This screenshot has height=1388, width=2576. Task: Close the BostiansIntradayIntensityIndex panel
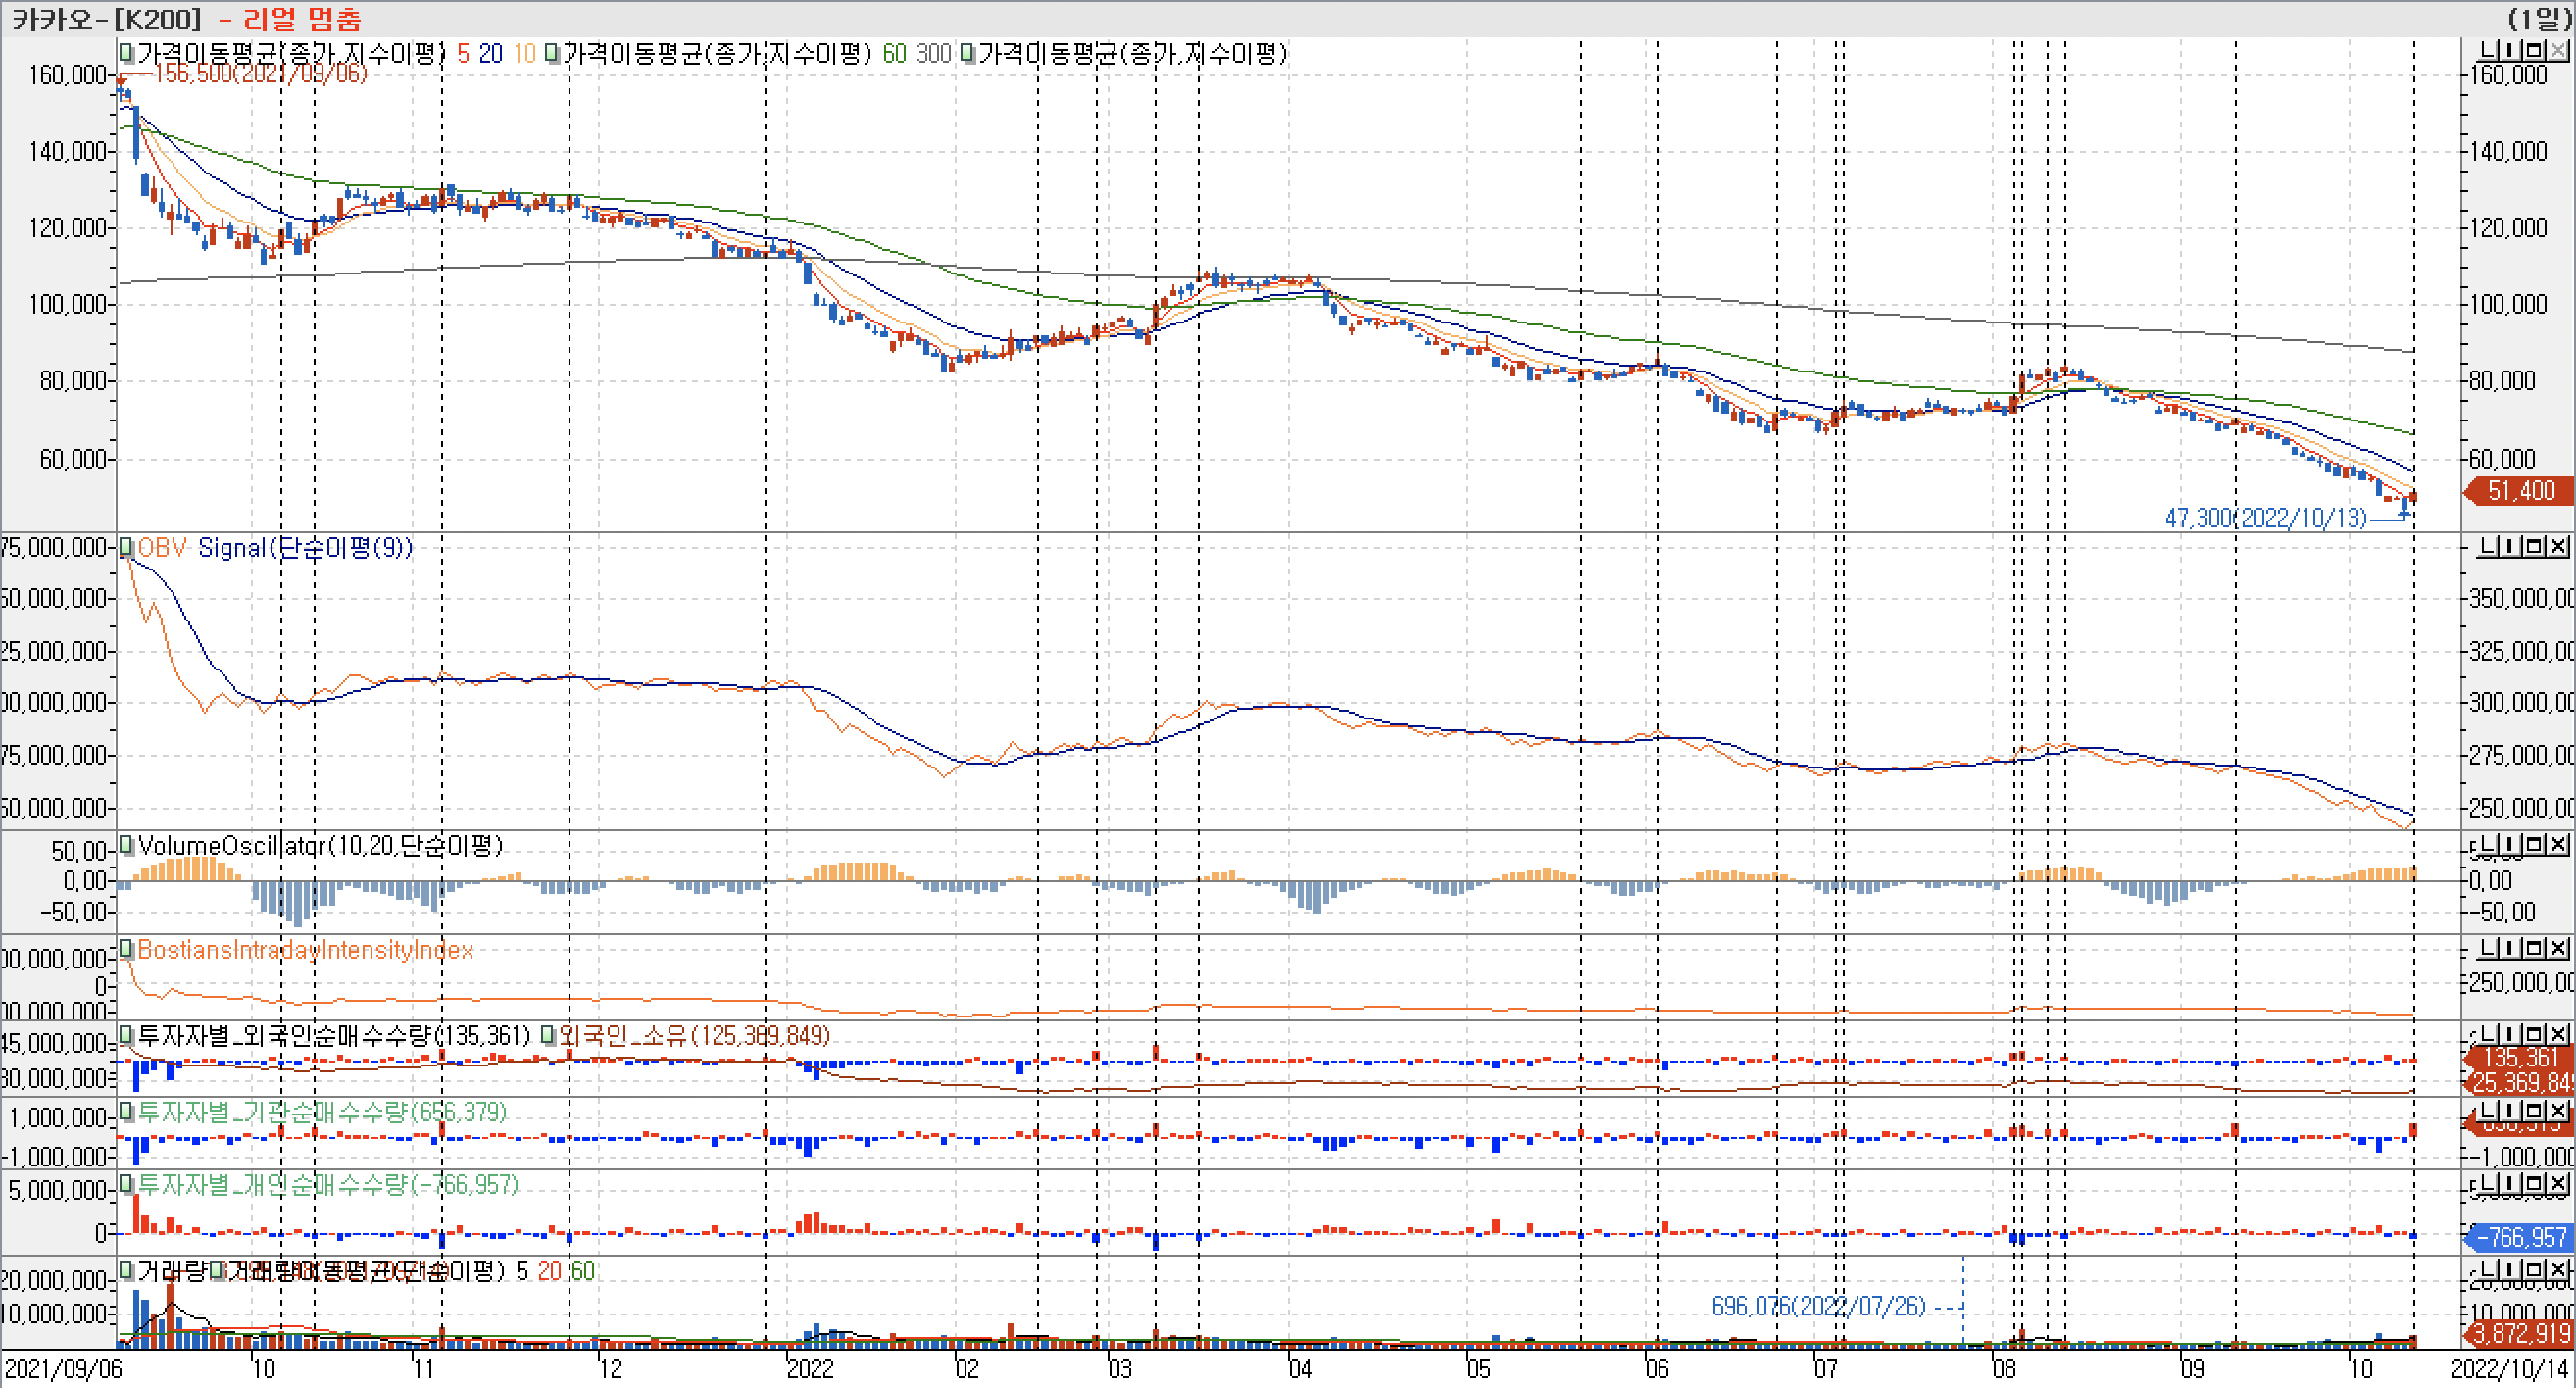coord(2558,947)
